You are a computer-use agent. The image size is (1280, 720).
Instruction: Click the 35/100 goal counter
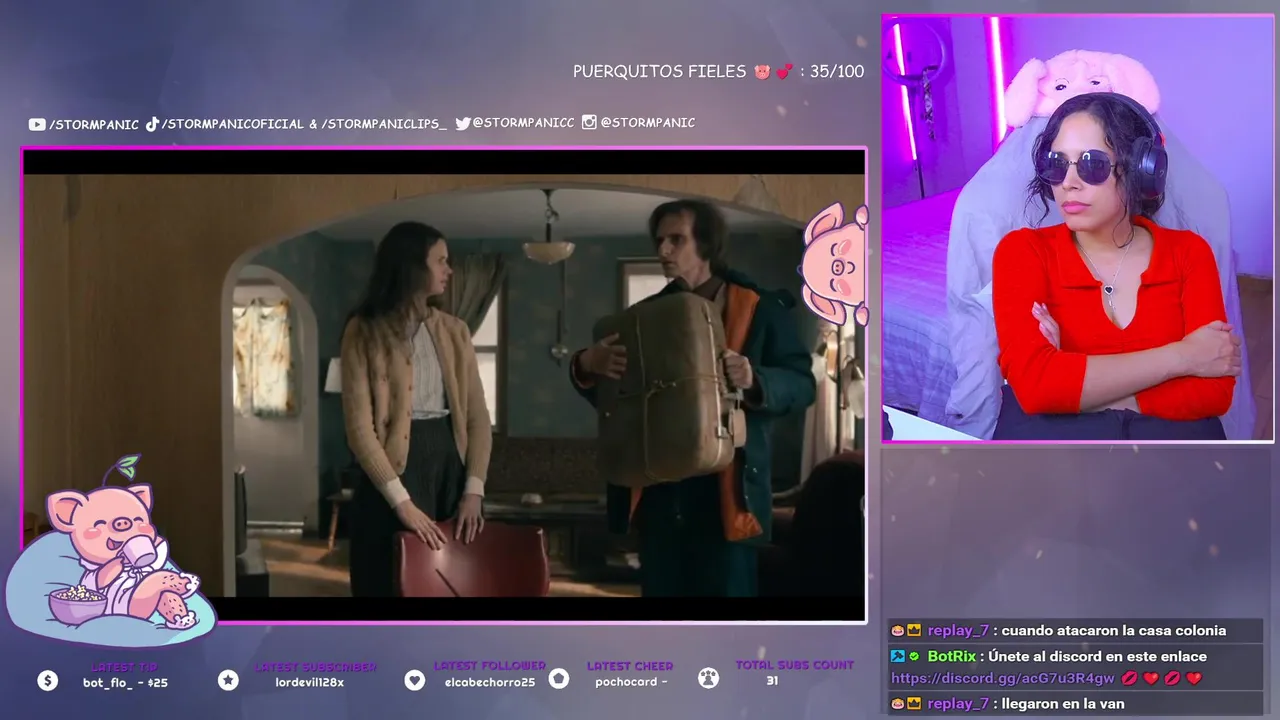point(837,72)
